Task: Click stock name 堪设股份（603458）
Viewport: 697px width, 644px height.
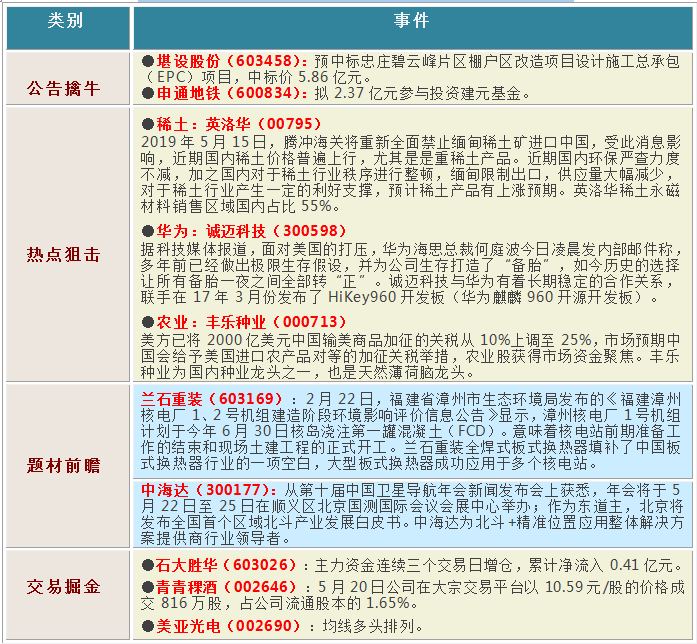Action: (231, 61)
